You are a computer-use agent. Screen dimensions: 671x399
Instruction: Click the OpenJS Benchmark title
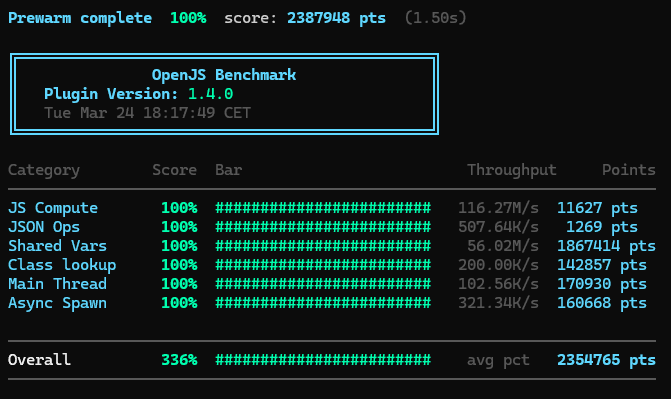pyautogui.click(x=224, y=75)
